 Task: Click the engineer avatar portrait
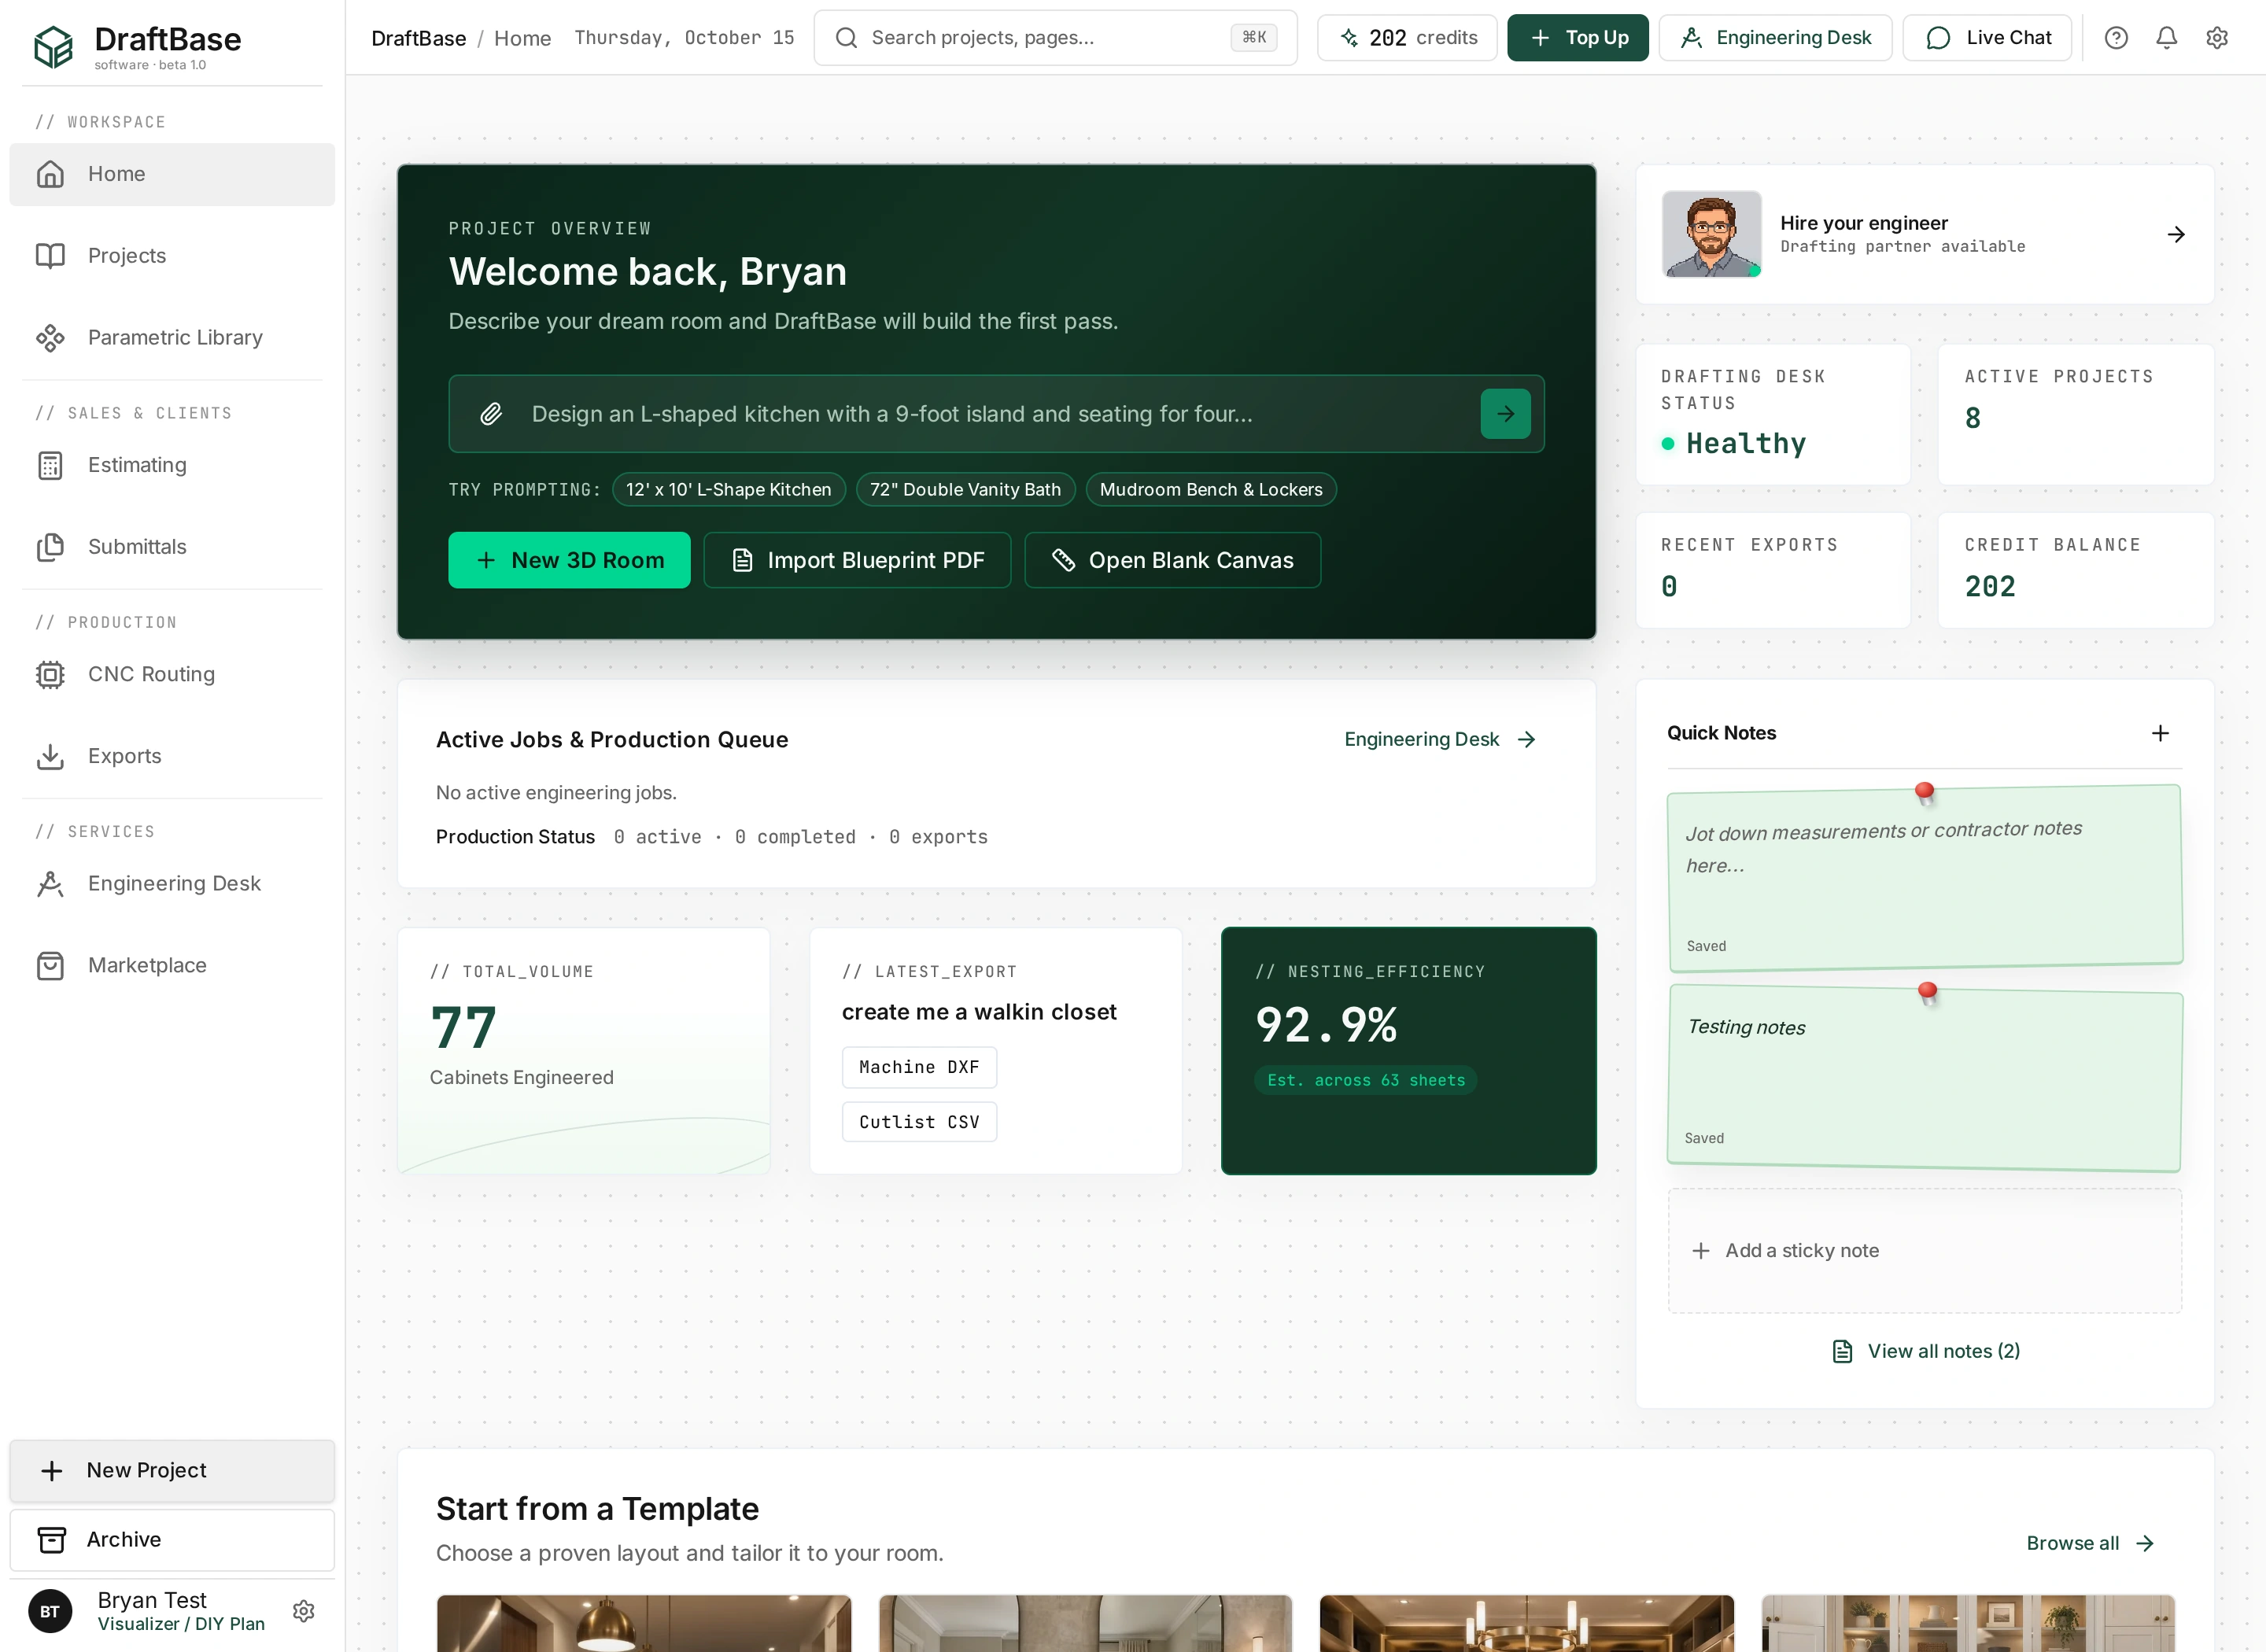coord(1712,234)
